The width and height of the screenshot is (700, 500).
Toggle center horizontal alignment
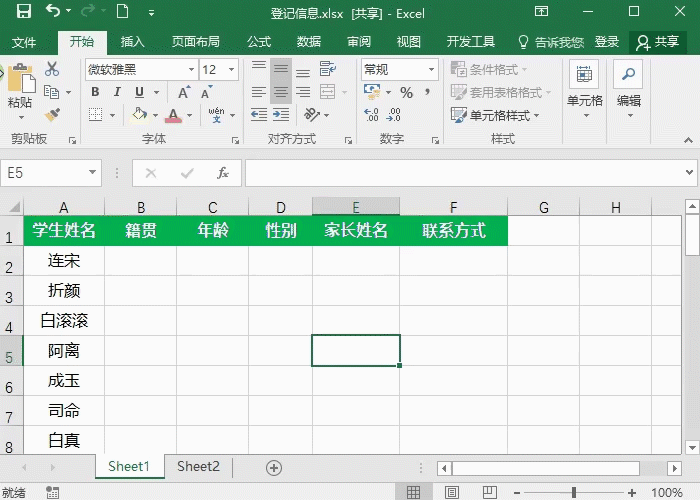coord(281,92)
